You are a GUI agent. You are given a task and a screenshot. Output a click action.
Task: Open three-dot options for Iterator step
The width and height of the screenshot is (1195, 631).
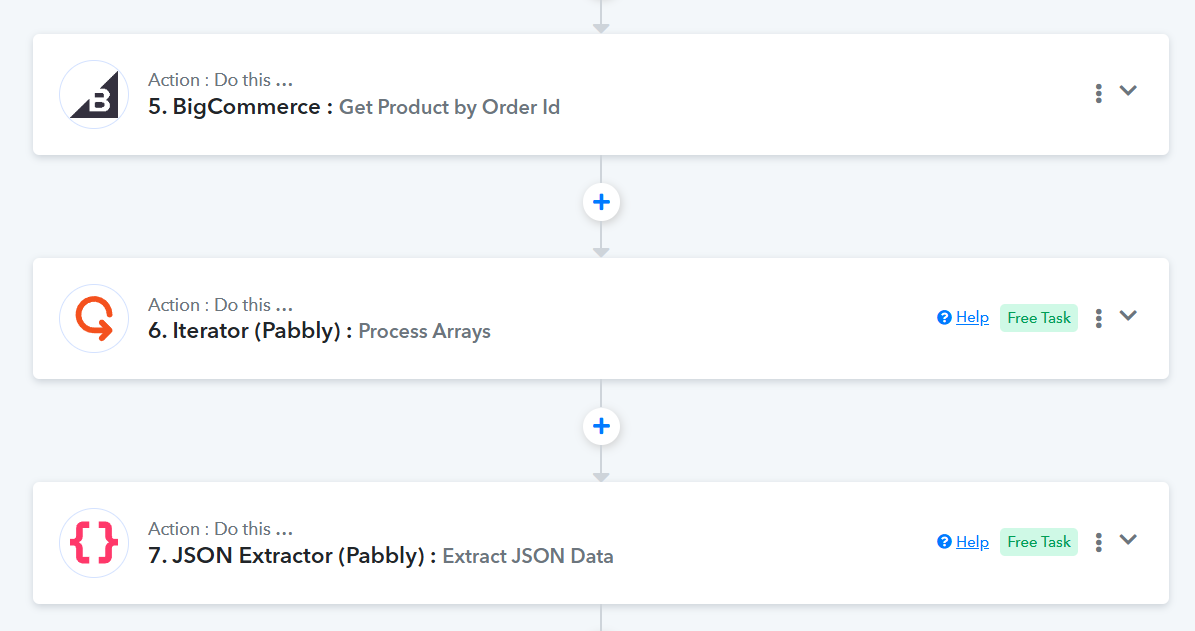[1098, 318]
